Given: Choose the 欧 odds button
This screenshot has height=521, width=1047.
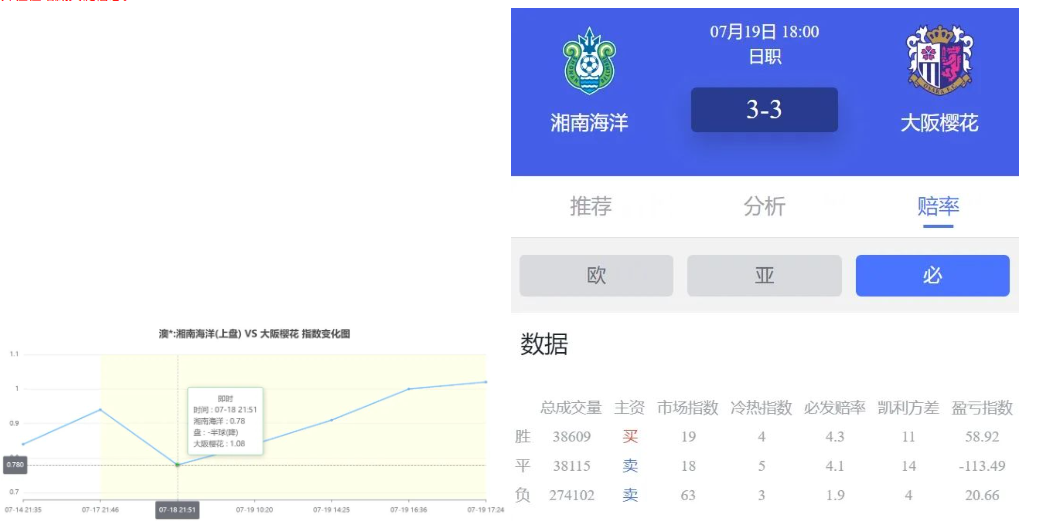Looking at the screenshot, I should pos(596,276).
